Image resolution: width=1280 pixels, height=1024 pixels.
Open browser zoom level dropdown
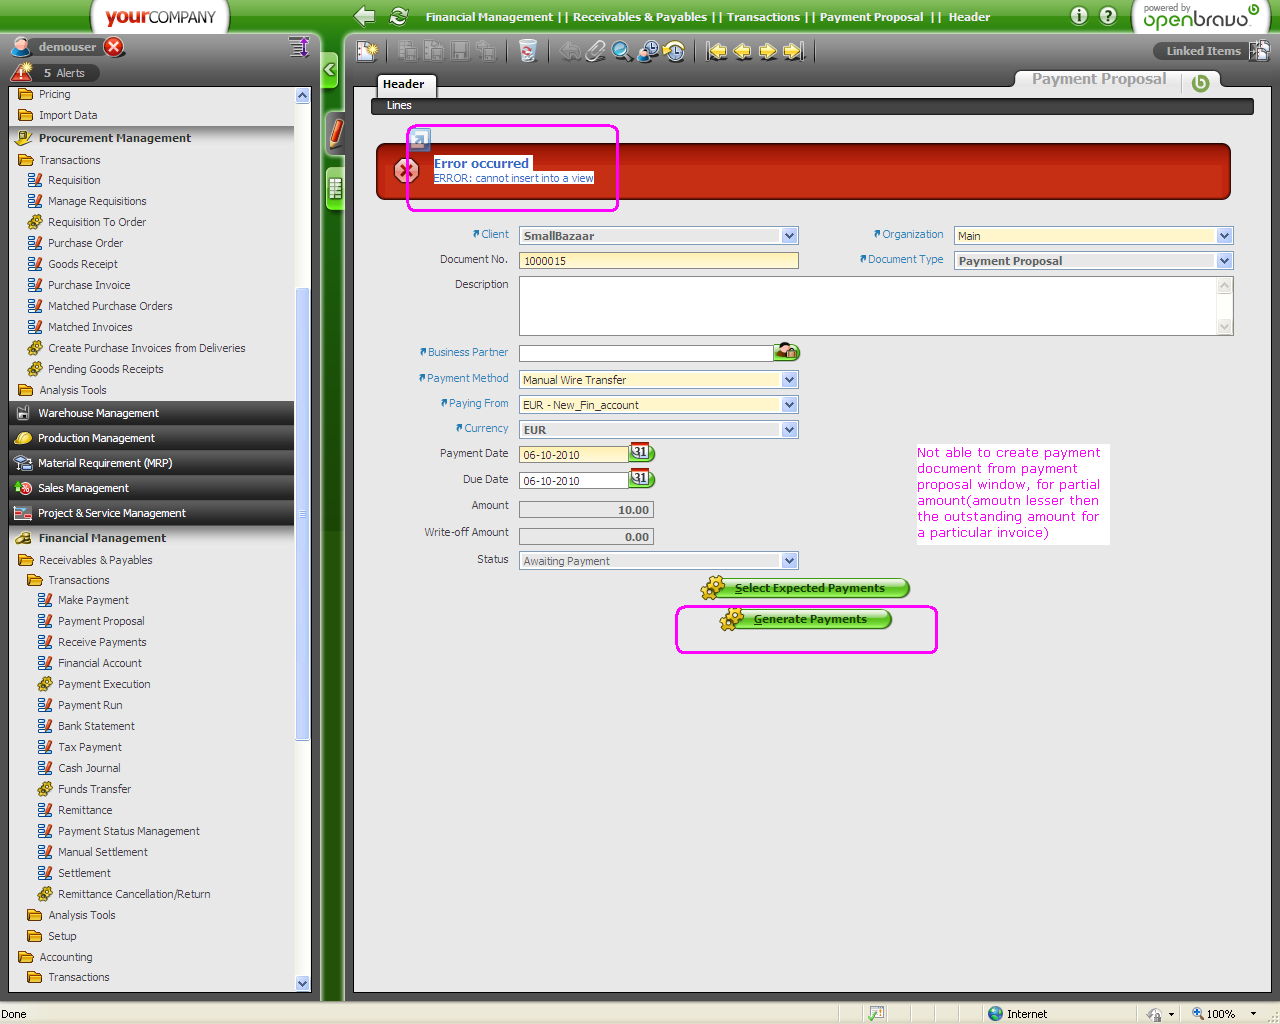(1253, 1014)
